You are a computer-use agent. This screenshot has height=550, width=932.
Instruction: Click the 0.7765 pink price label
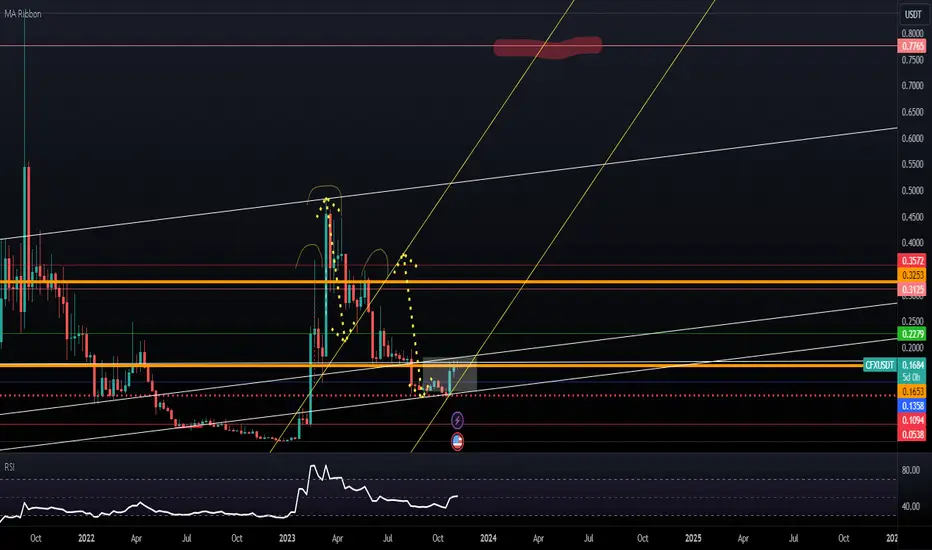tap(912, 46)
